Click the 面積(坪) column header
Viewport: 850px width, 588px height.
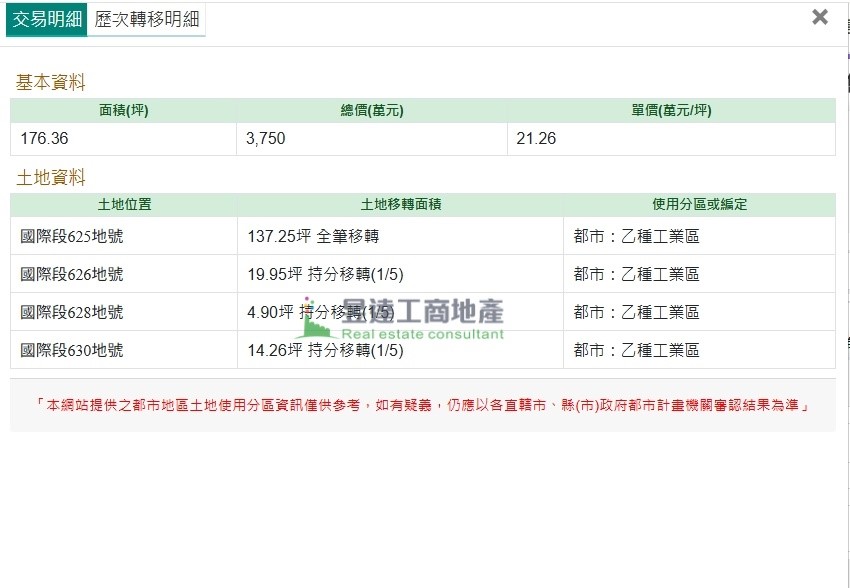coord(124,111)
